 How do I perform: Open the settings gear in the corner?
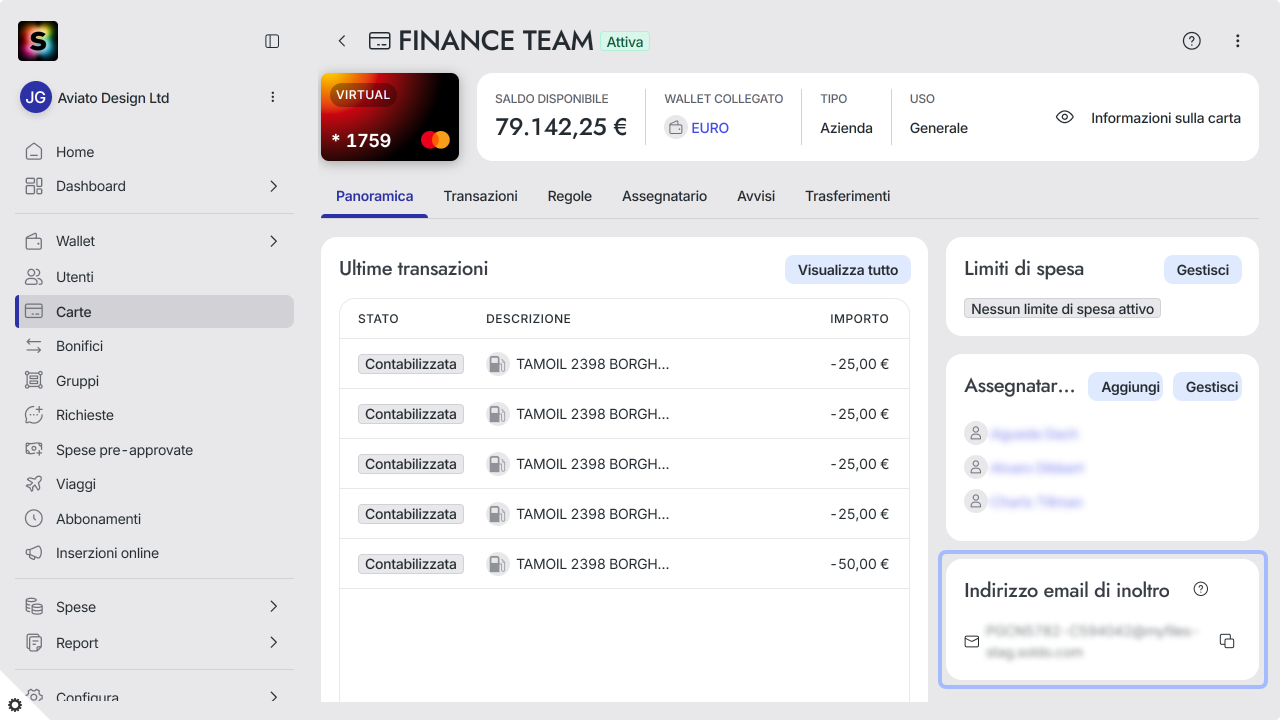click(15, 705)
